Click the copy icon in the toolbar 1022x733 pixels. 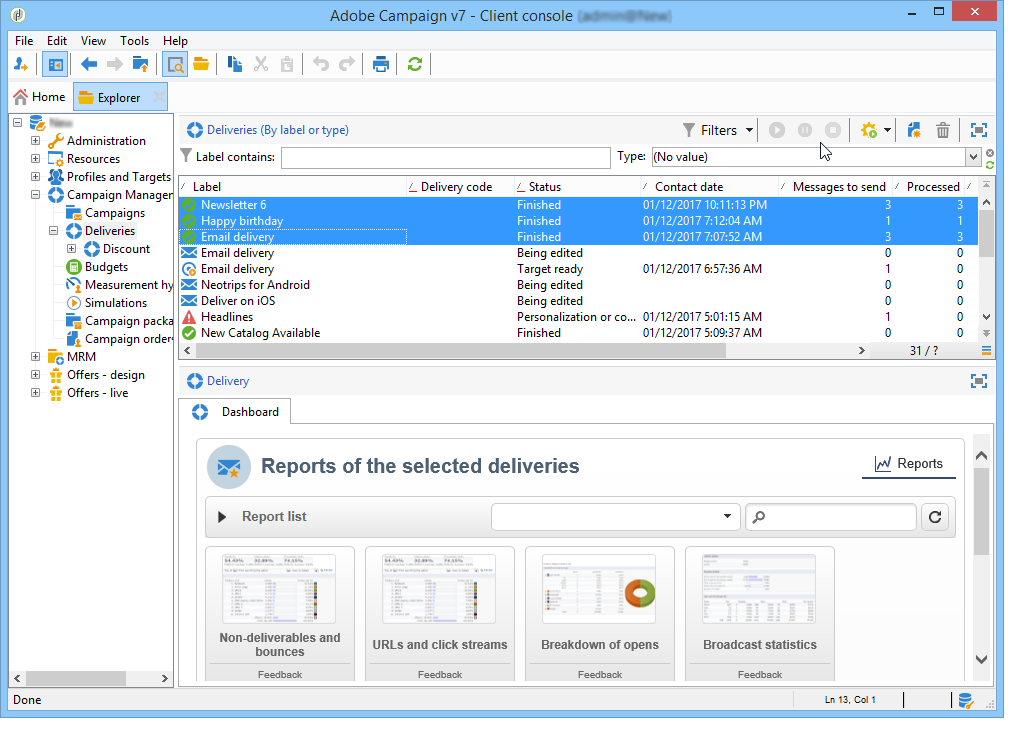[x=235, y=65]
